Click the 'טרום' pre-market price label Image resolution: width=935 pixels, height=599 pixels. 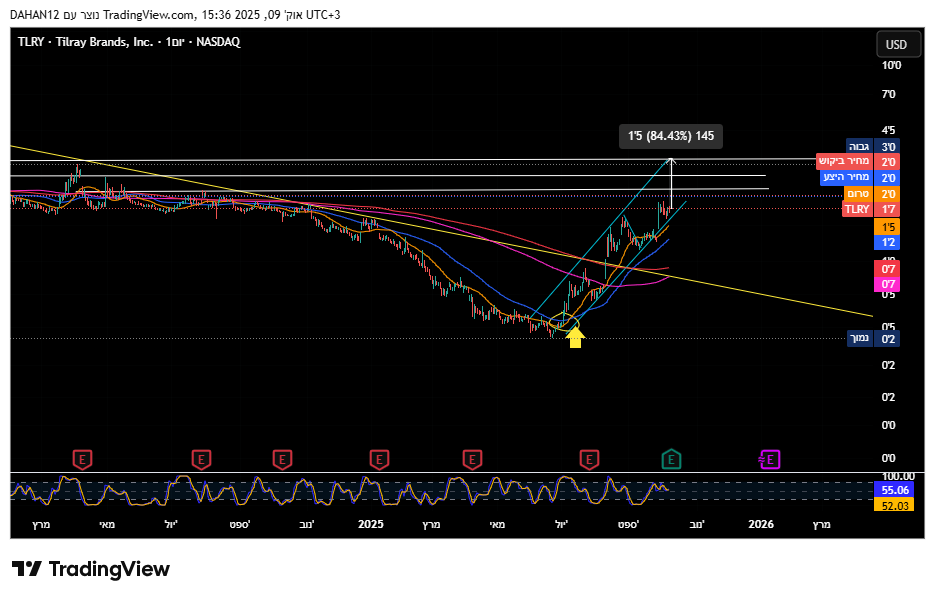click(857, 194)
